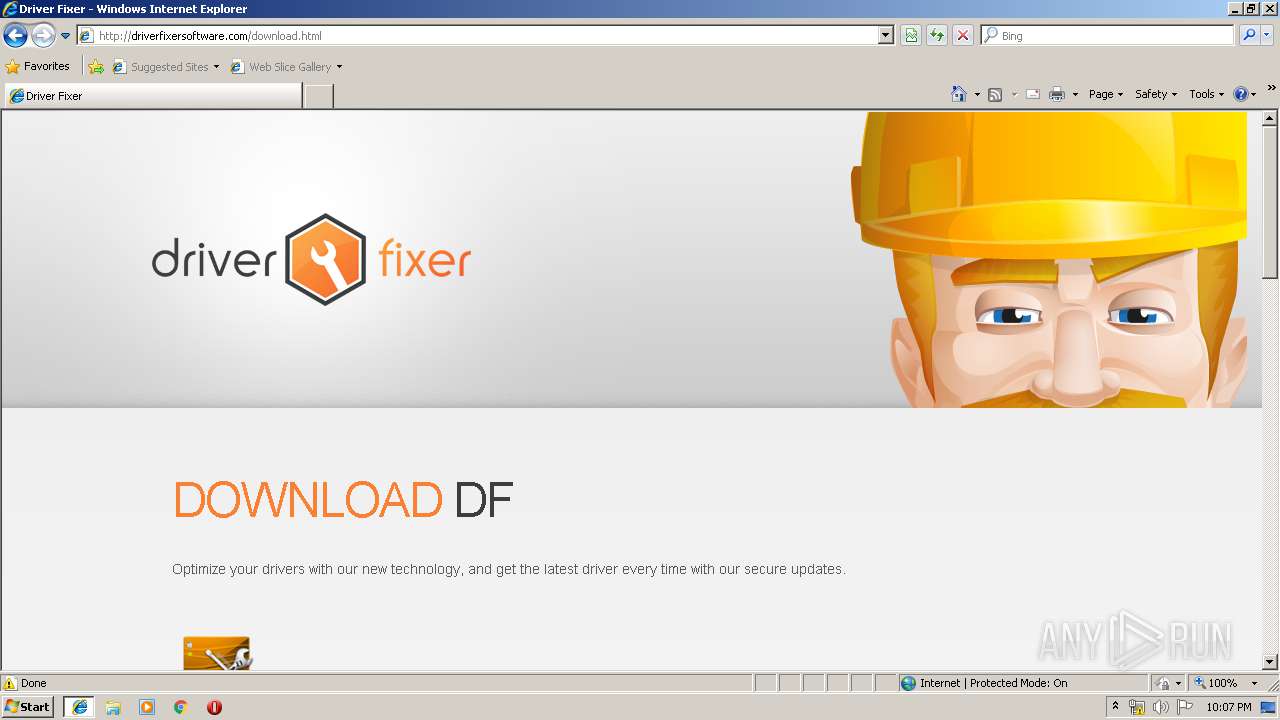
Task: Click the driver fixer logo
Action: coord(312,259)
